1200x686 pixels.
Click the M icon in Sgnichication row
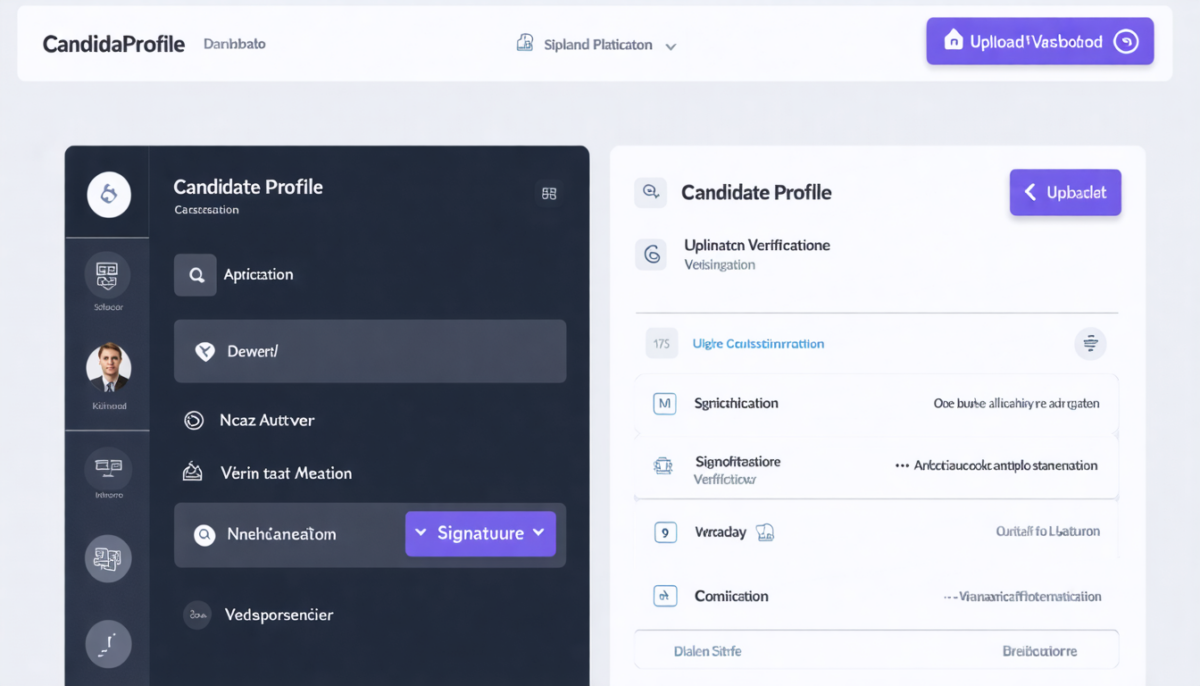[664, 404]
